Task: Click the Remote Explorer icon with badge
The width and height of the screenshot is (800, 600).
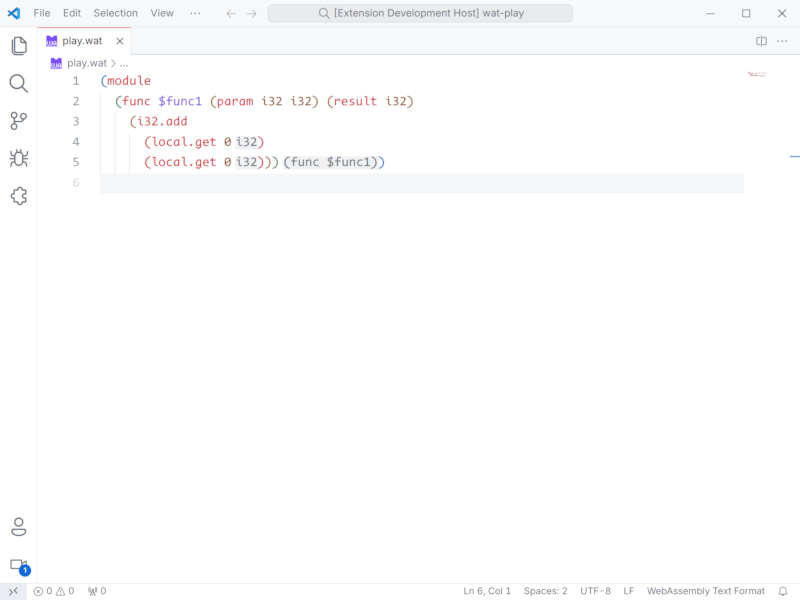Action: [18, 566]
